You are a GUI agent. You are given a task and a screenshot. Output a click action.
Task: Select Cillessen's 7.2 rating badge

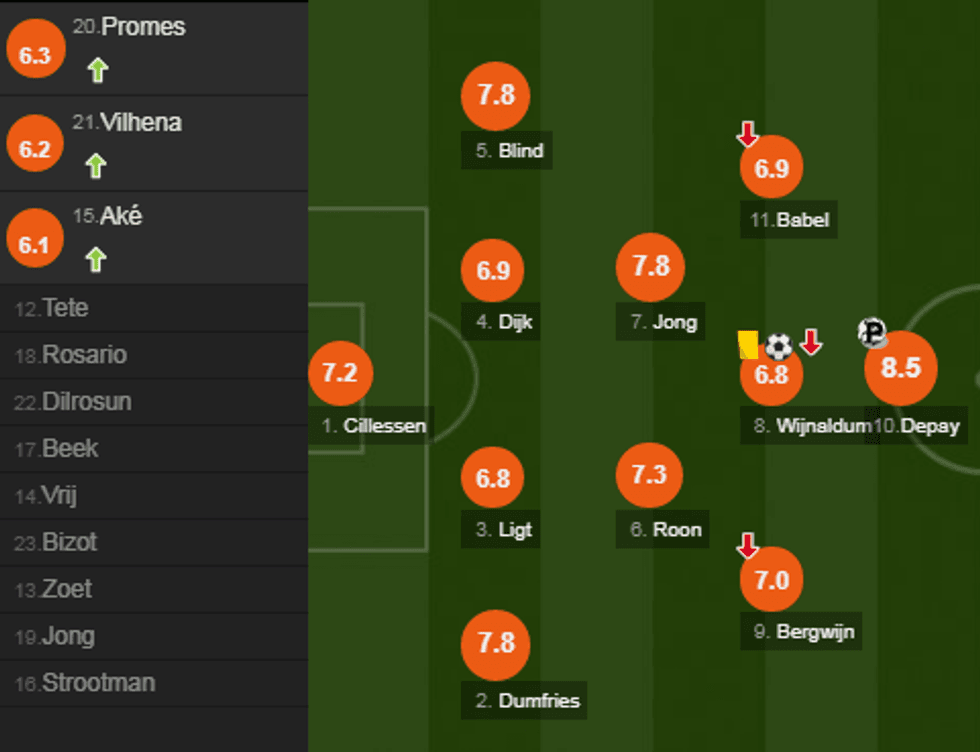click(340, 373)
